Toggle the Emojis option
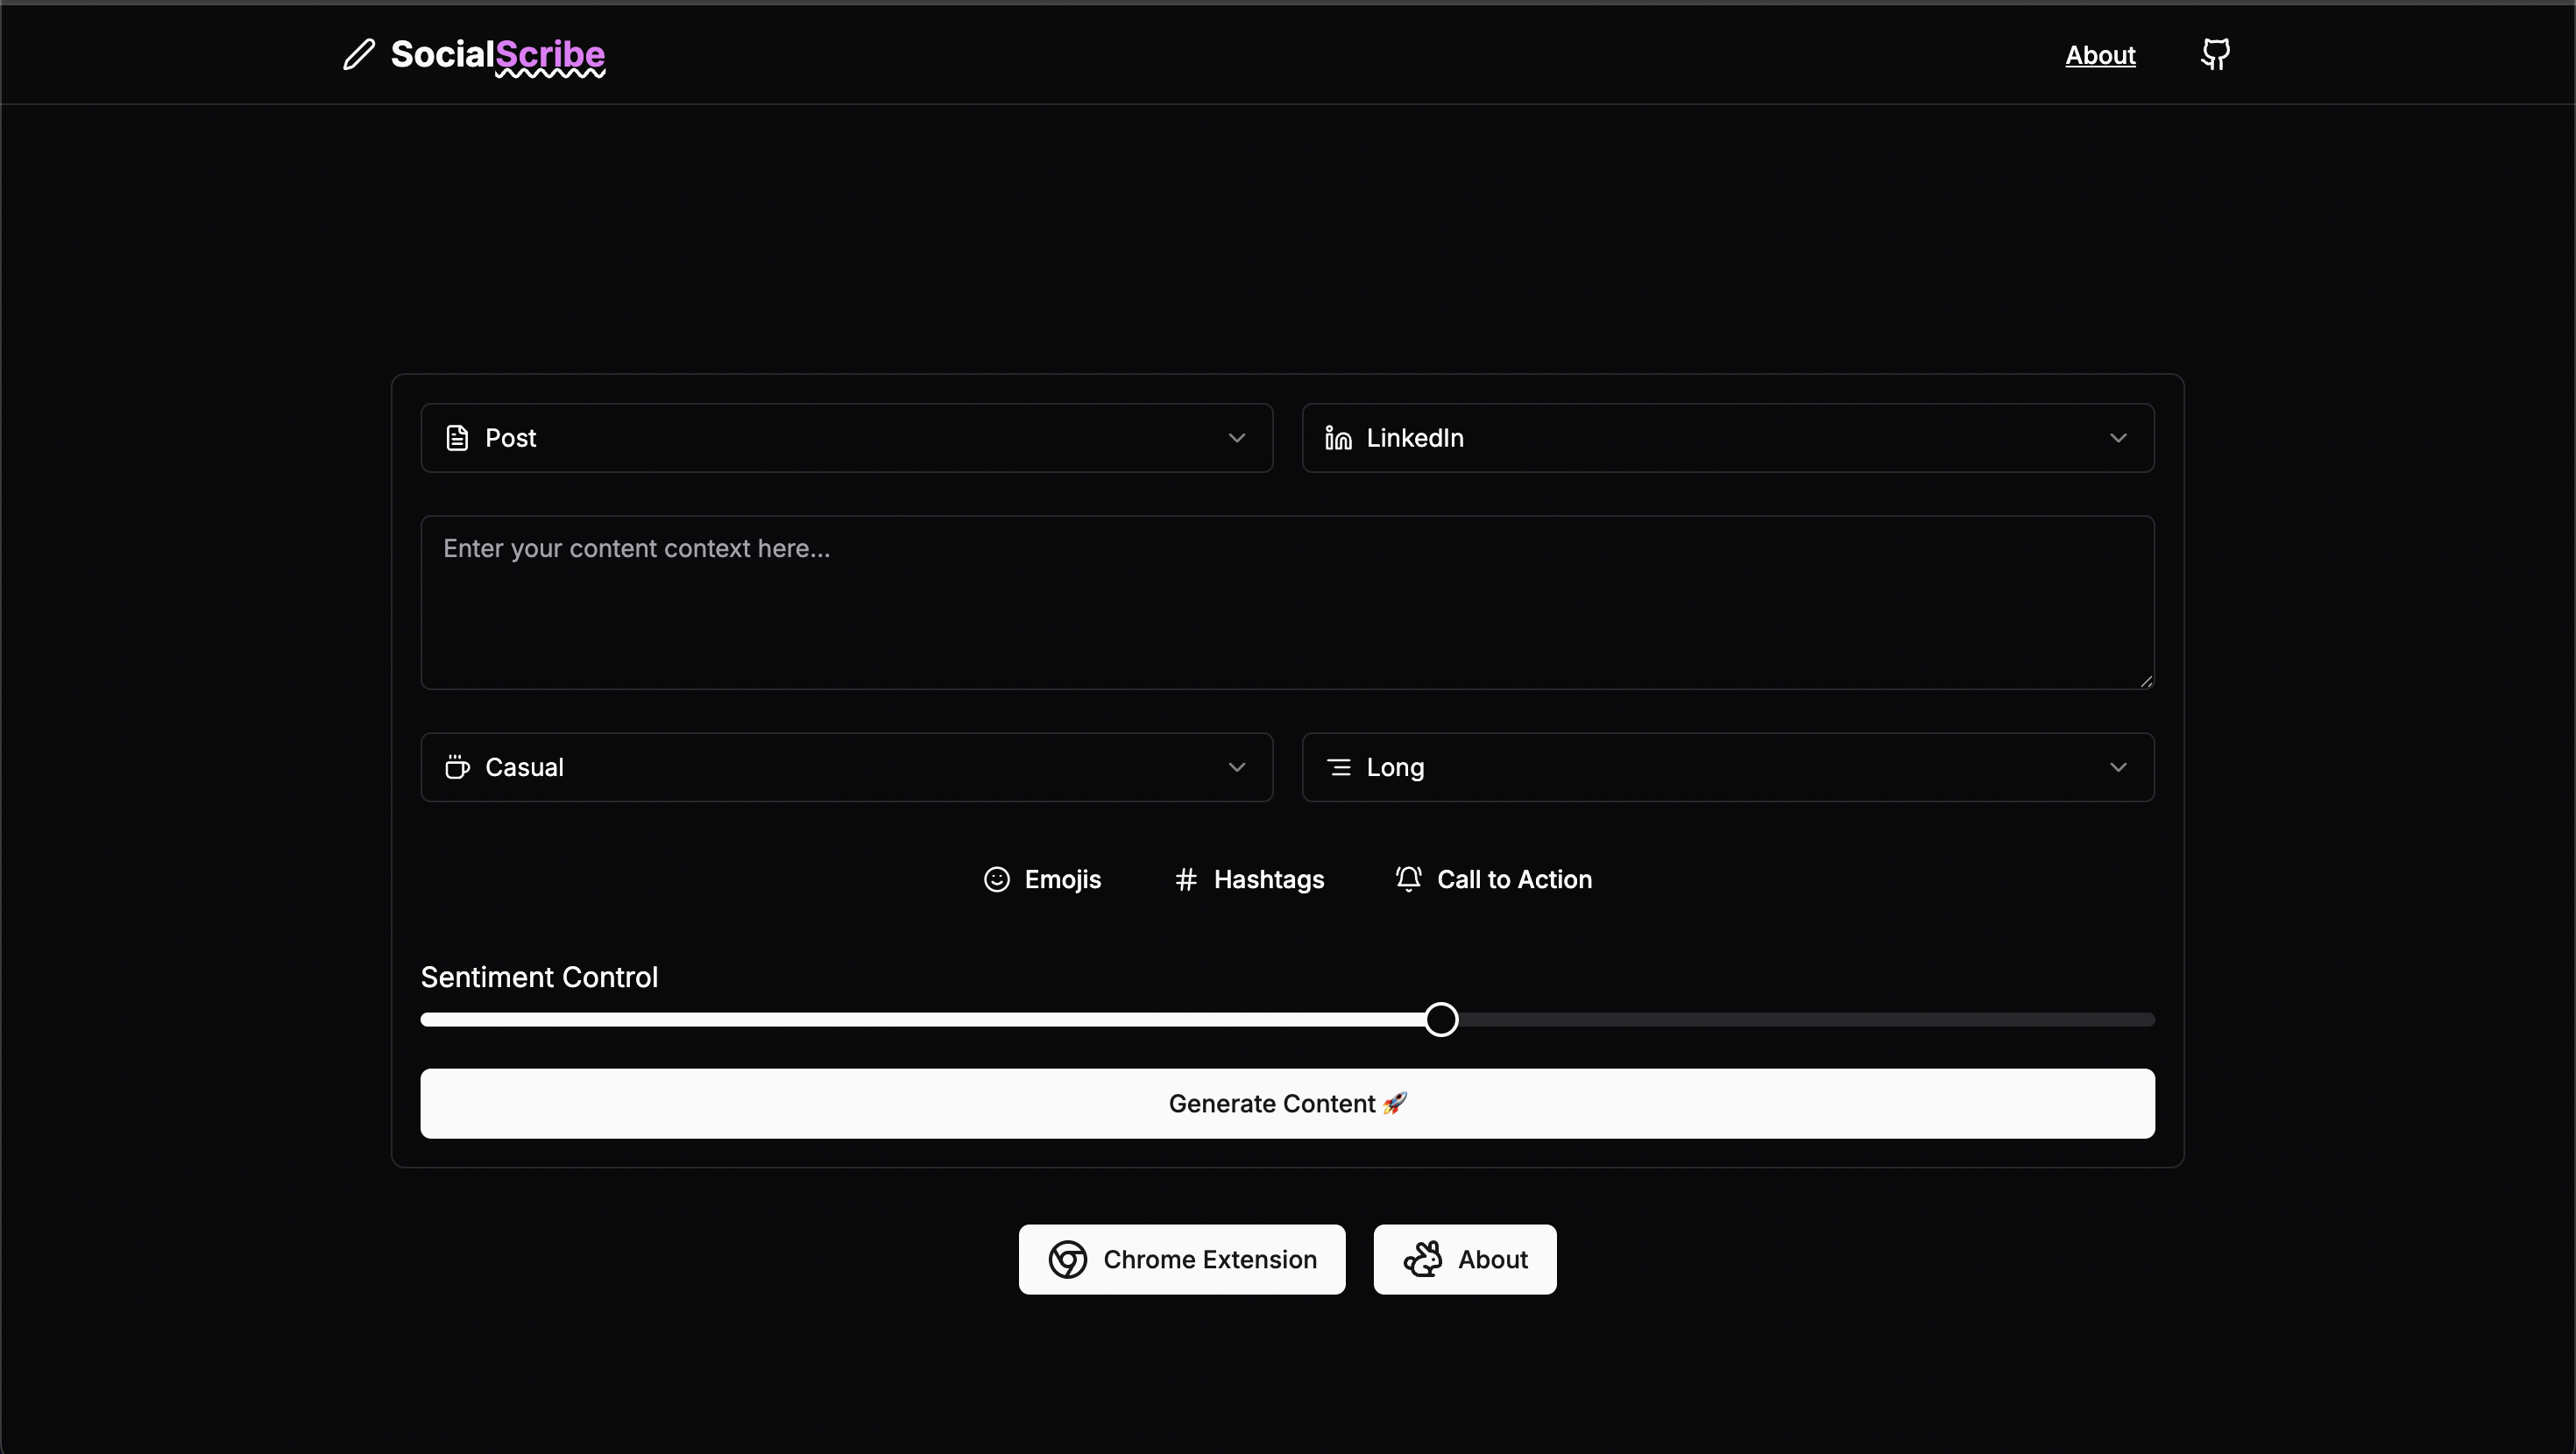This screenshot has height=1454, width=2576. click(1042, 879)
